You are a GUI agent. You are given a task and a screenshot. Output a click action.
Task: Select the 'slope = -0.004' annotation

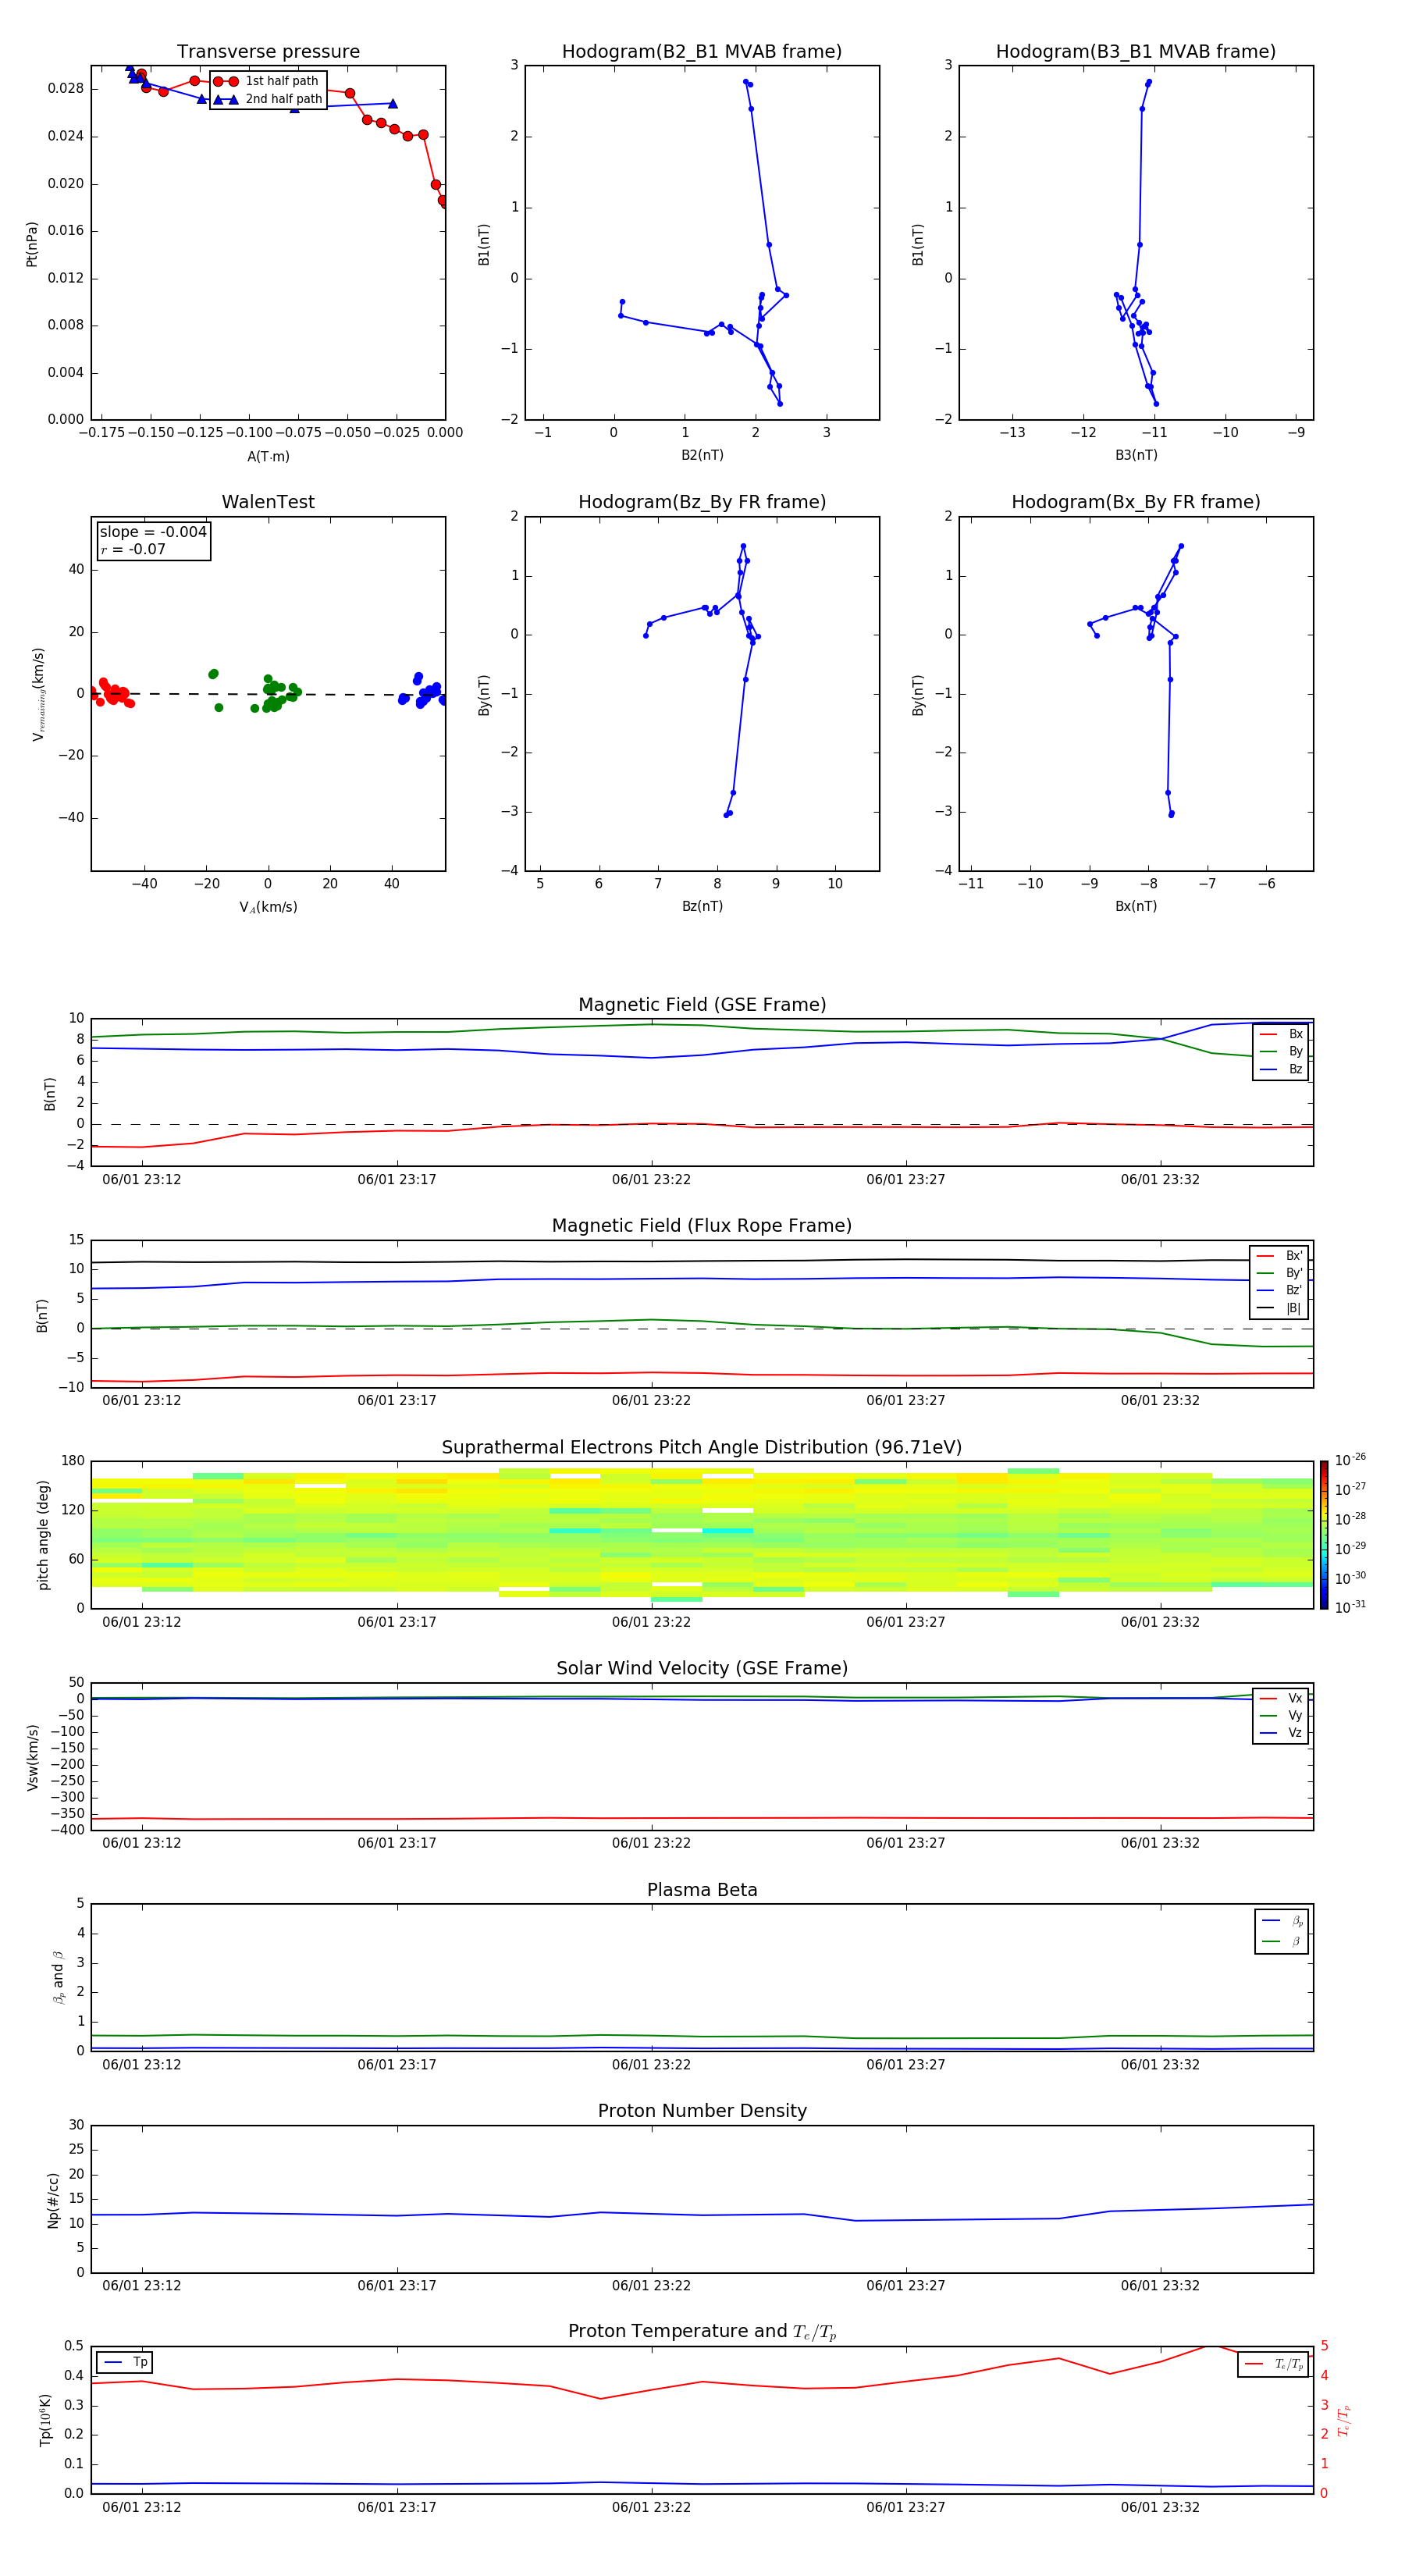click(x=153, y=532)
